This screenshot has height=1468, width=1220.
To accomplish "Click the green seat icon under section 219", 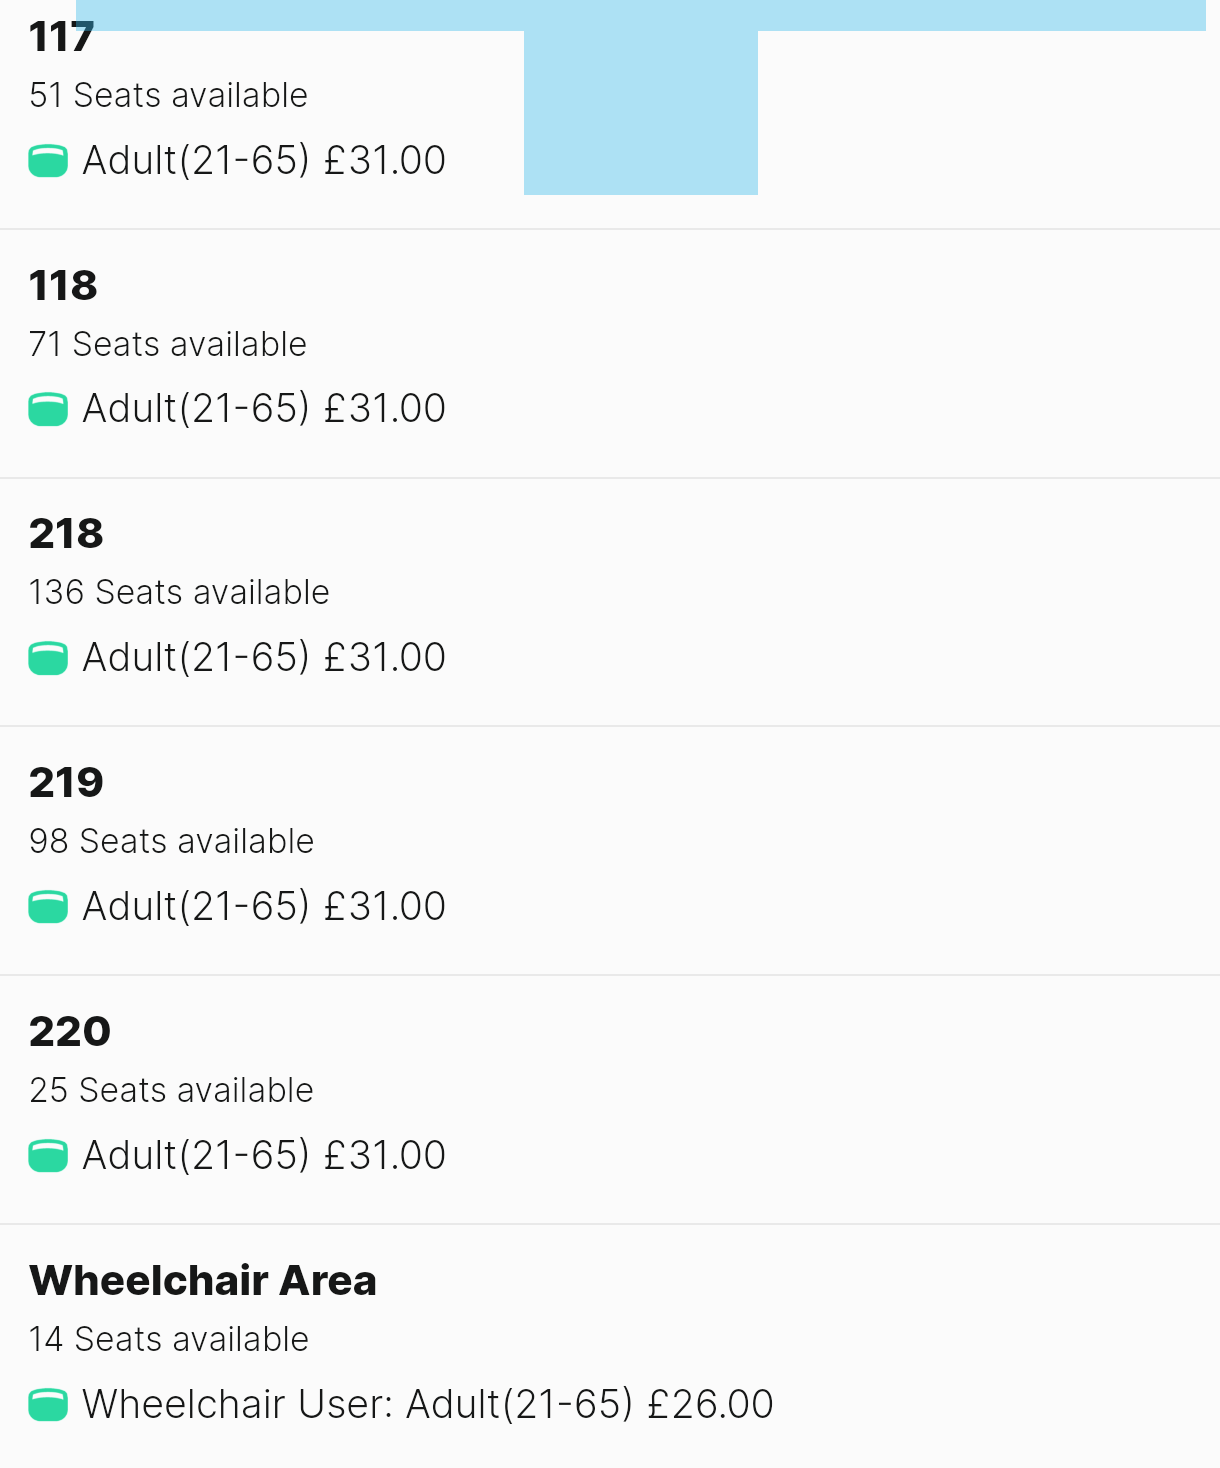I will pos(48,906).
